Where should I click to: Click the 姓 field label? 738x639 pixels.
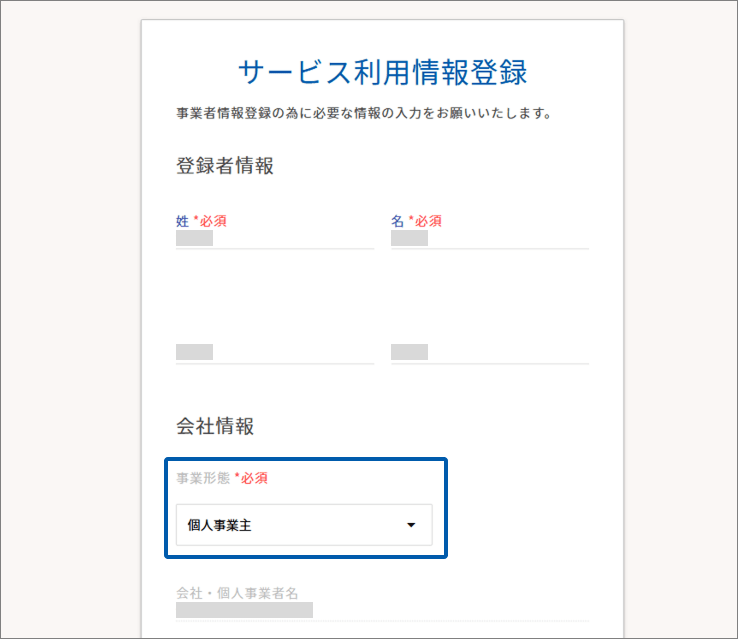(x=182, y=221)
